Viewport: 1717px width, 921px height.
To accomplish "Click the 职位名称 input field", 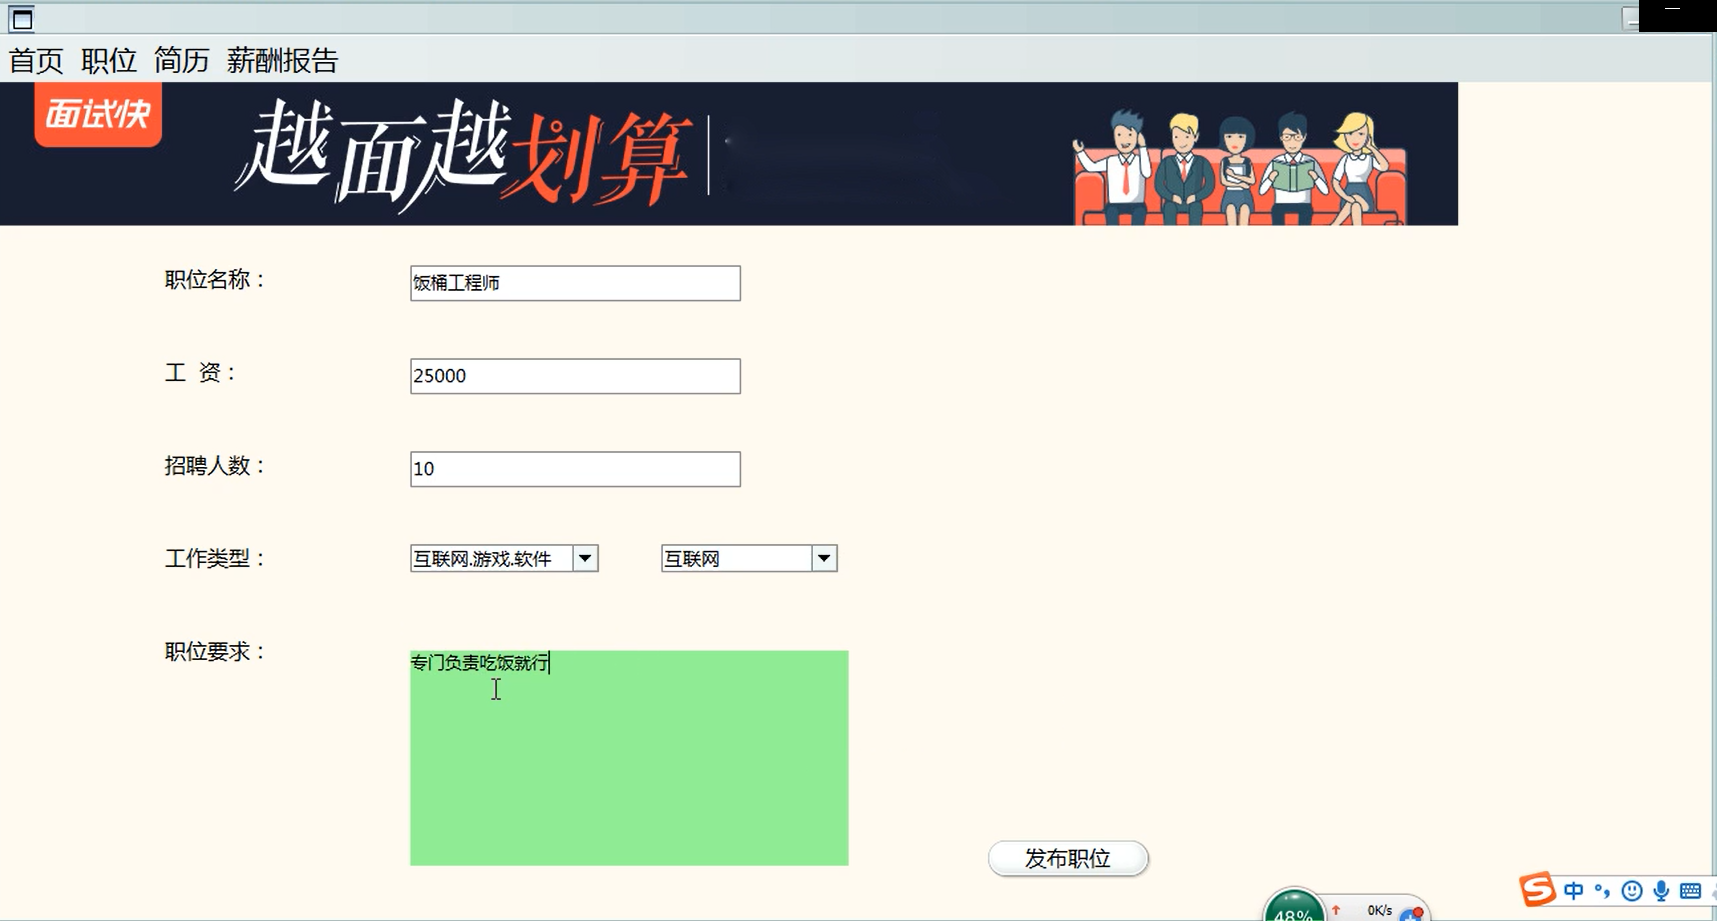I will (575, 283).
